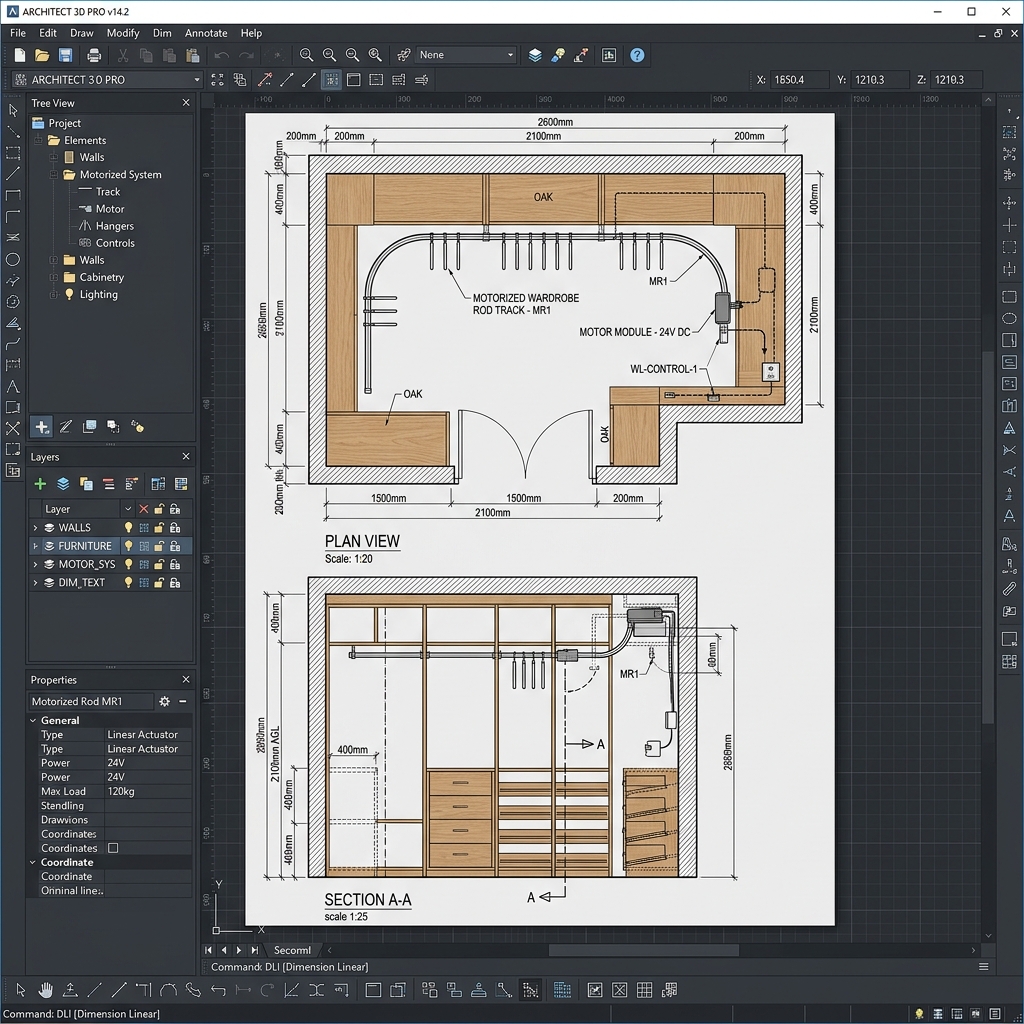The width and height of the screenshot is (1024, 1024).
Task: Select the arrow pointer tool in left toolbar
Action: click(x=12, y=110)
